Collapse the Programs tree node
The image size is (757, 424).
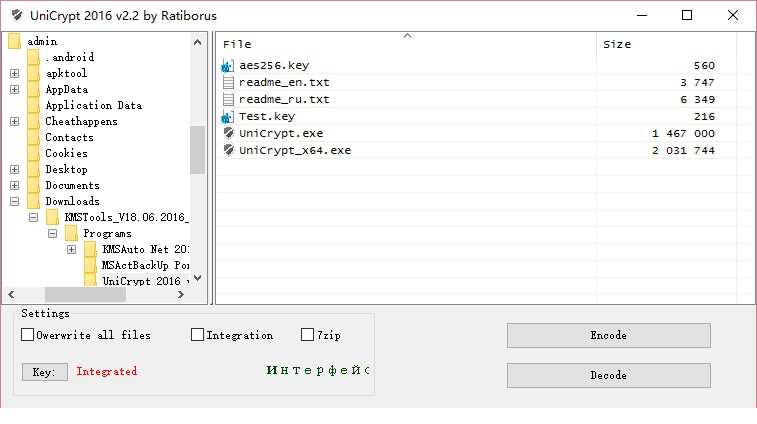[x=52, y=234]
